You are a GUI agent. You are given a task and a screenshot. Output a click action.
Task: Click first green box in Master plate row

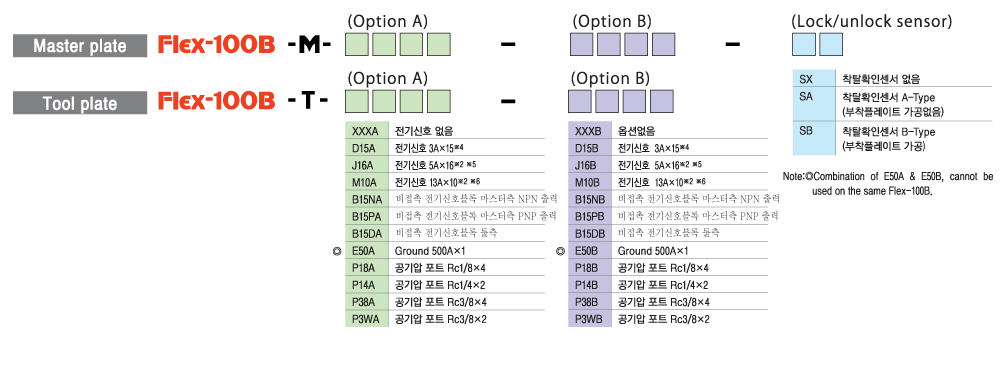pyautogui.click(x=357, y=45)
